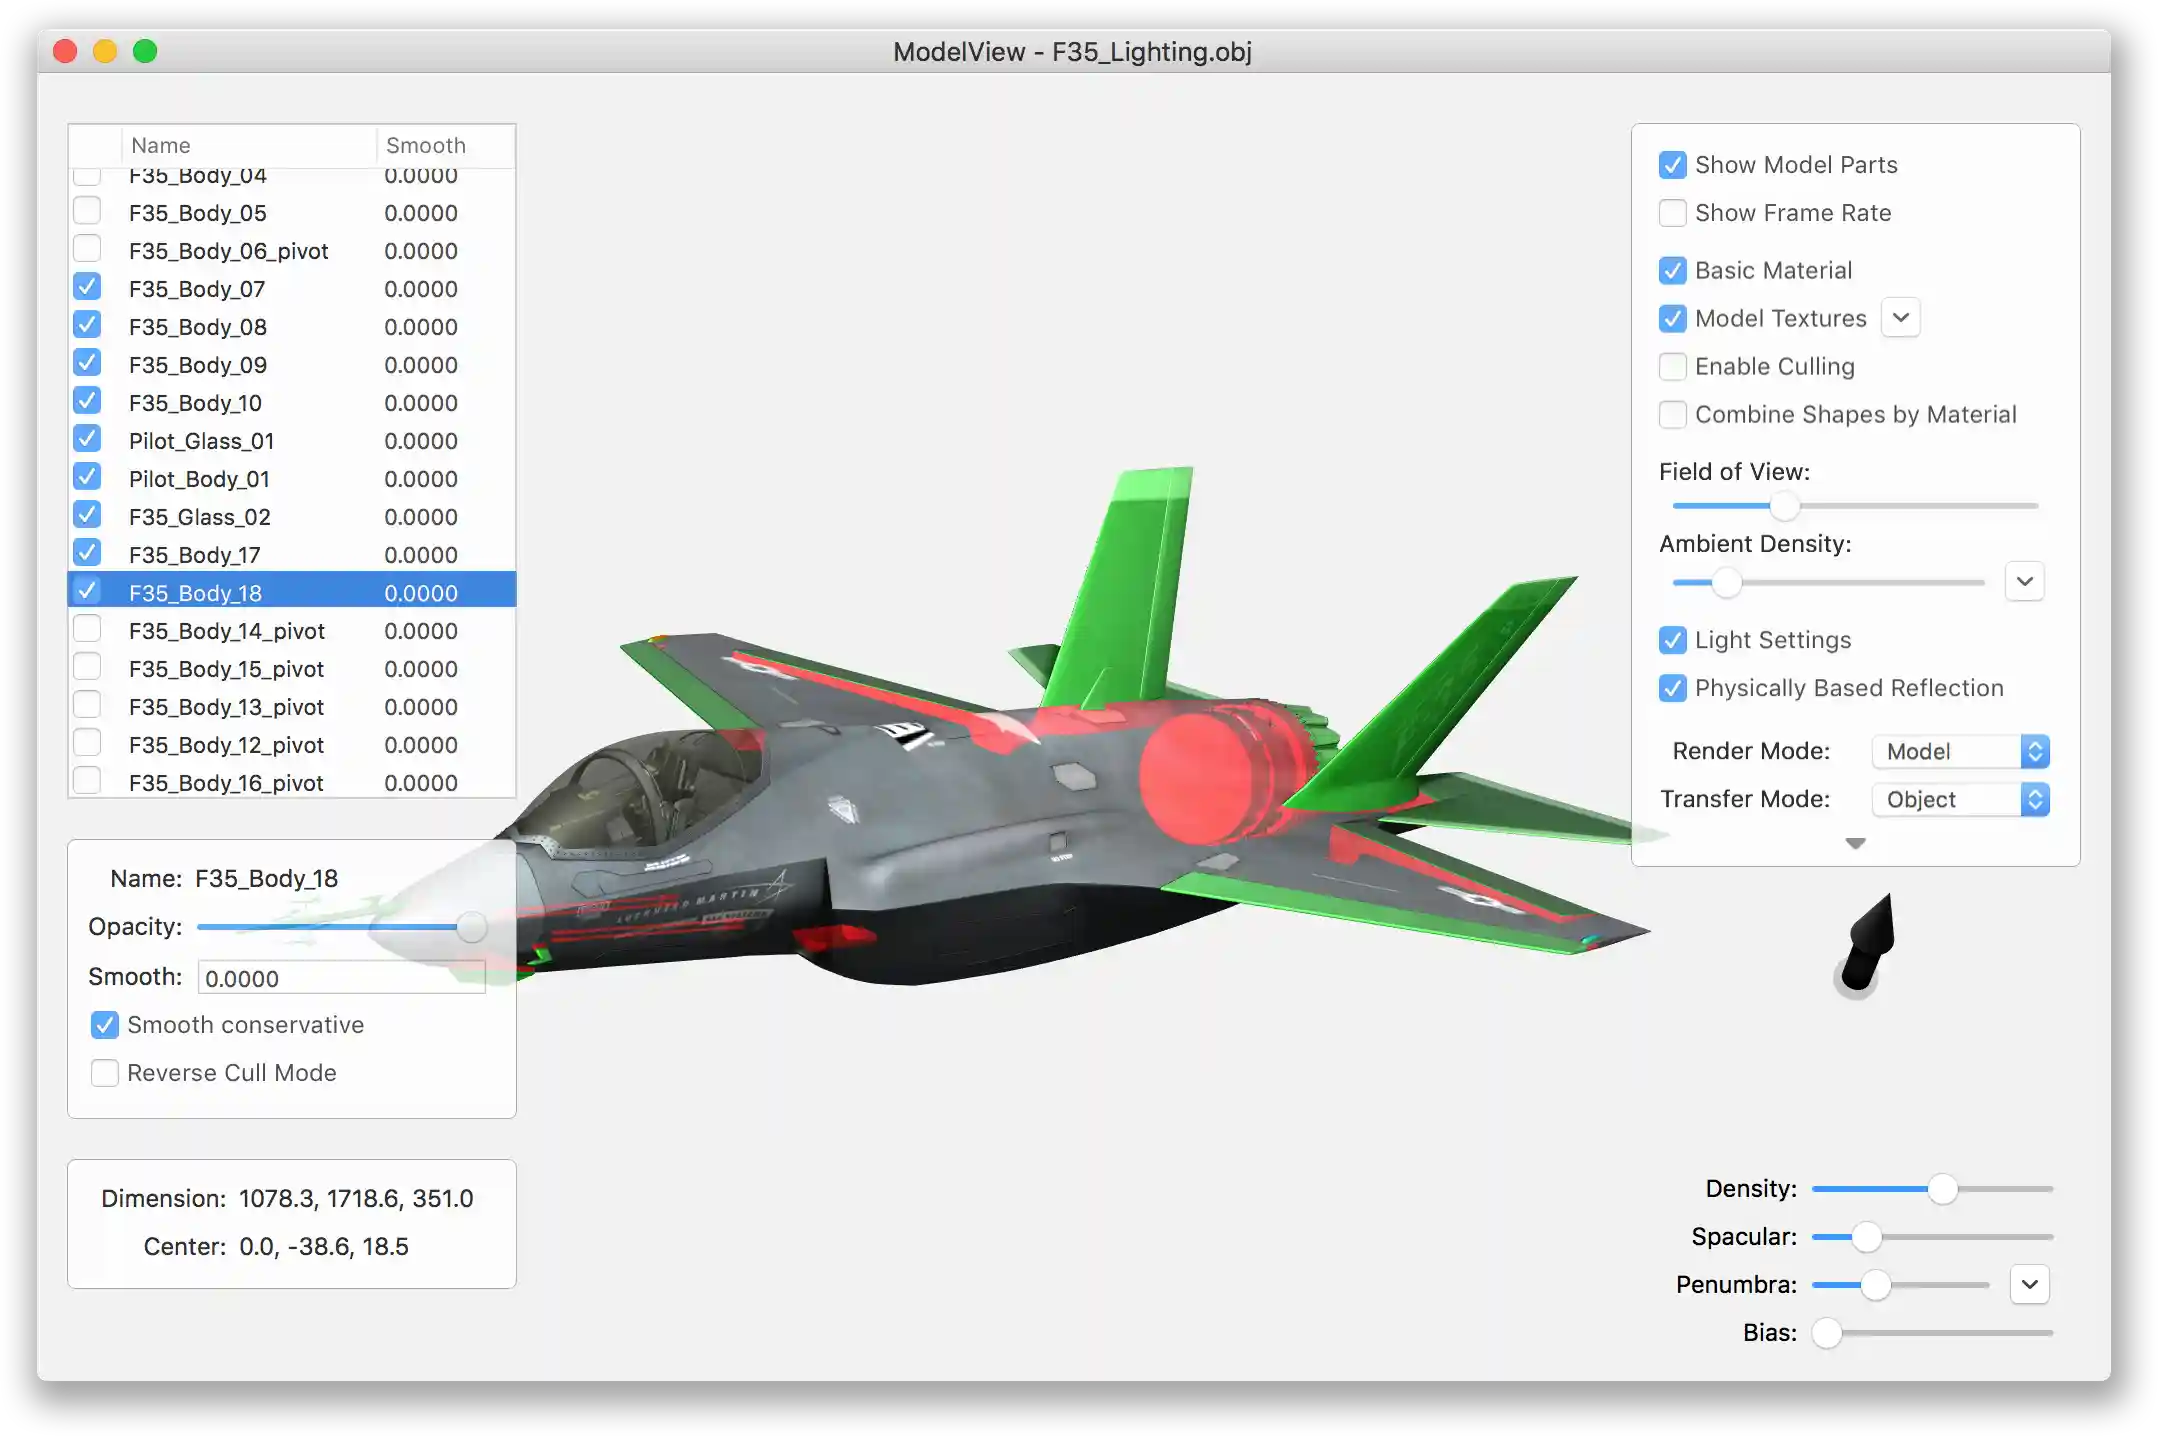Screen dimensions: 2158x1436
Task: Click the light direction spotlight icon
Action: click(x=1867, y=944)
